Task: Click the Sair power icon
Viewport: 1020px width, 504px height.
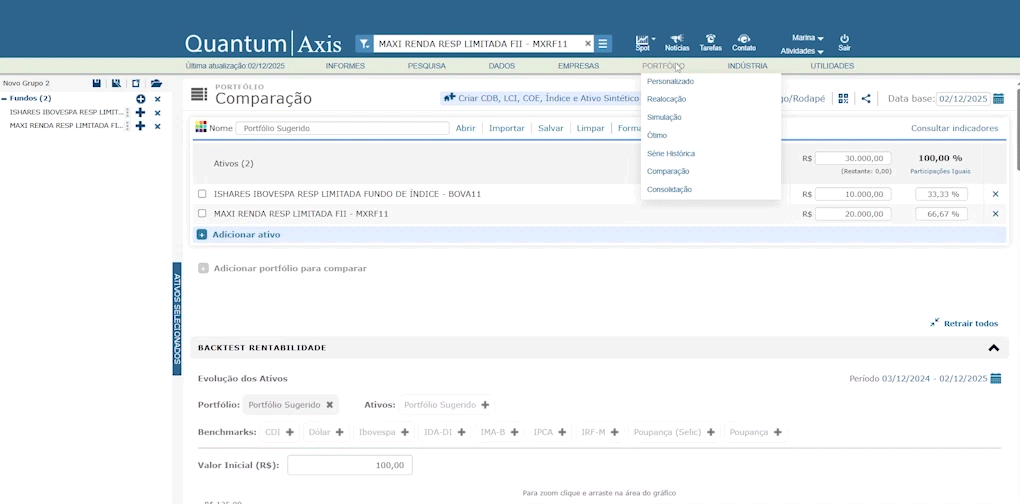Action: click(x=844, y=40)
